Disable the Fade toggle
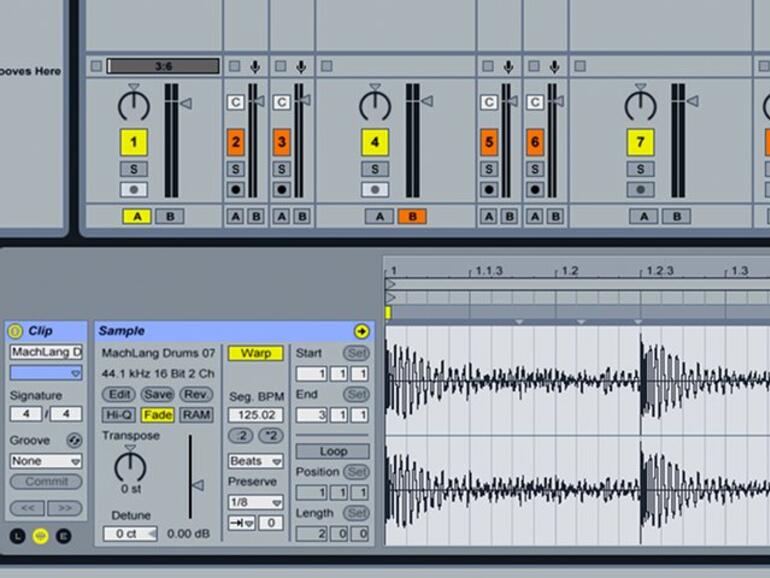Viewport: 770px width, 578px height. tap(157, 415)
